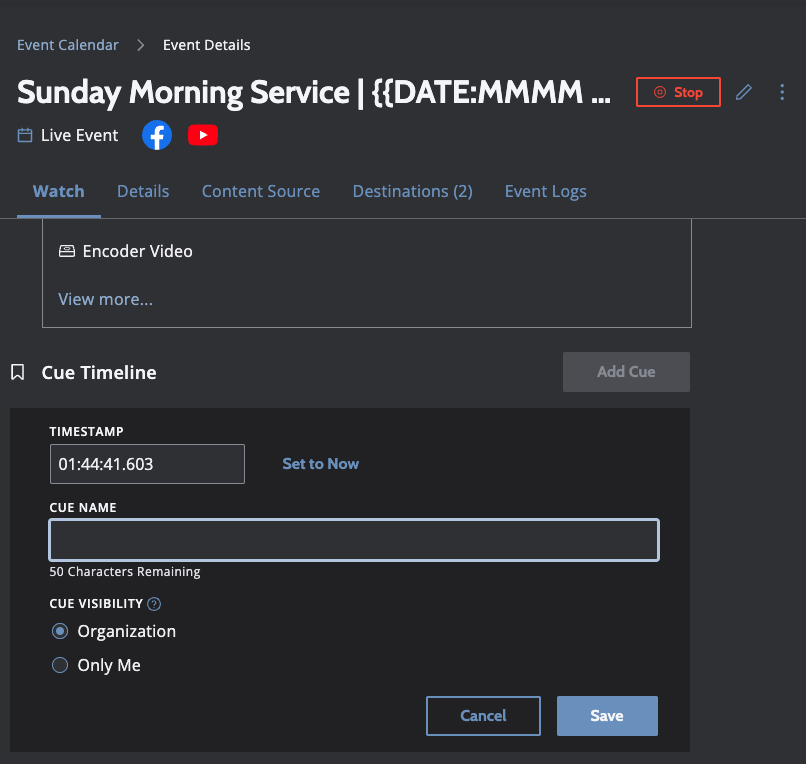Open the Event Logs tab

coord(545,191)
